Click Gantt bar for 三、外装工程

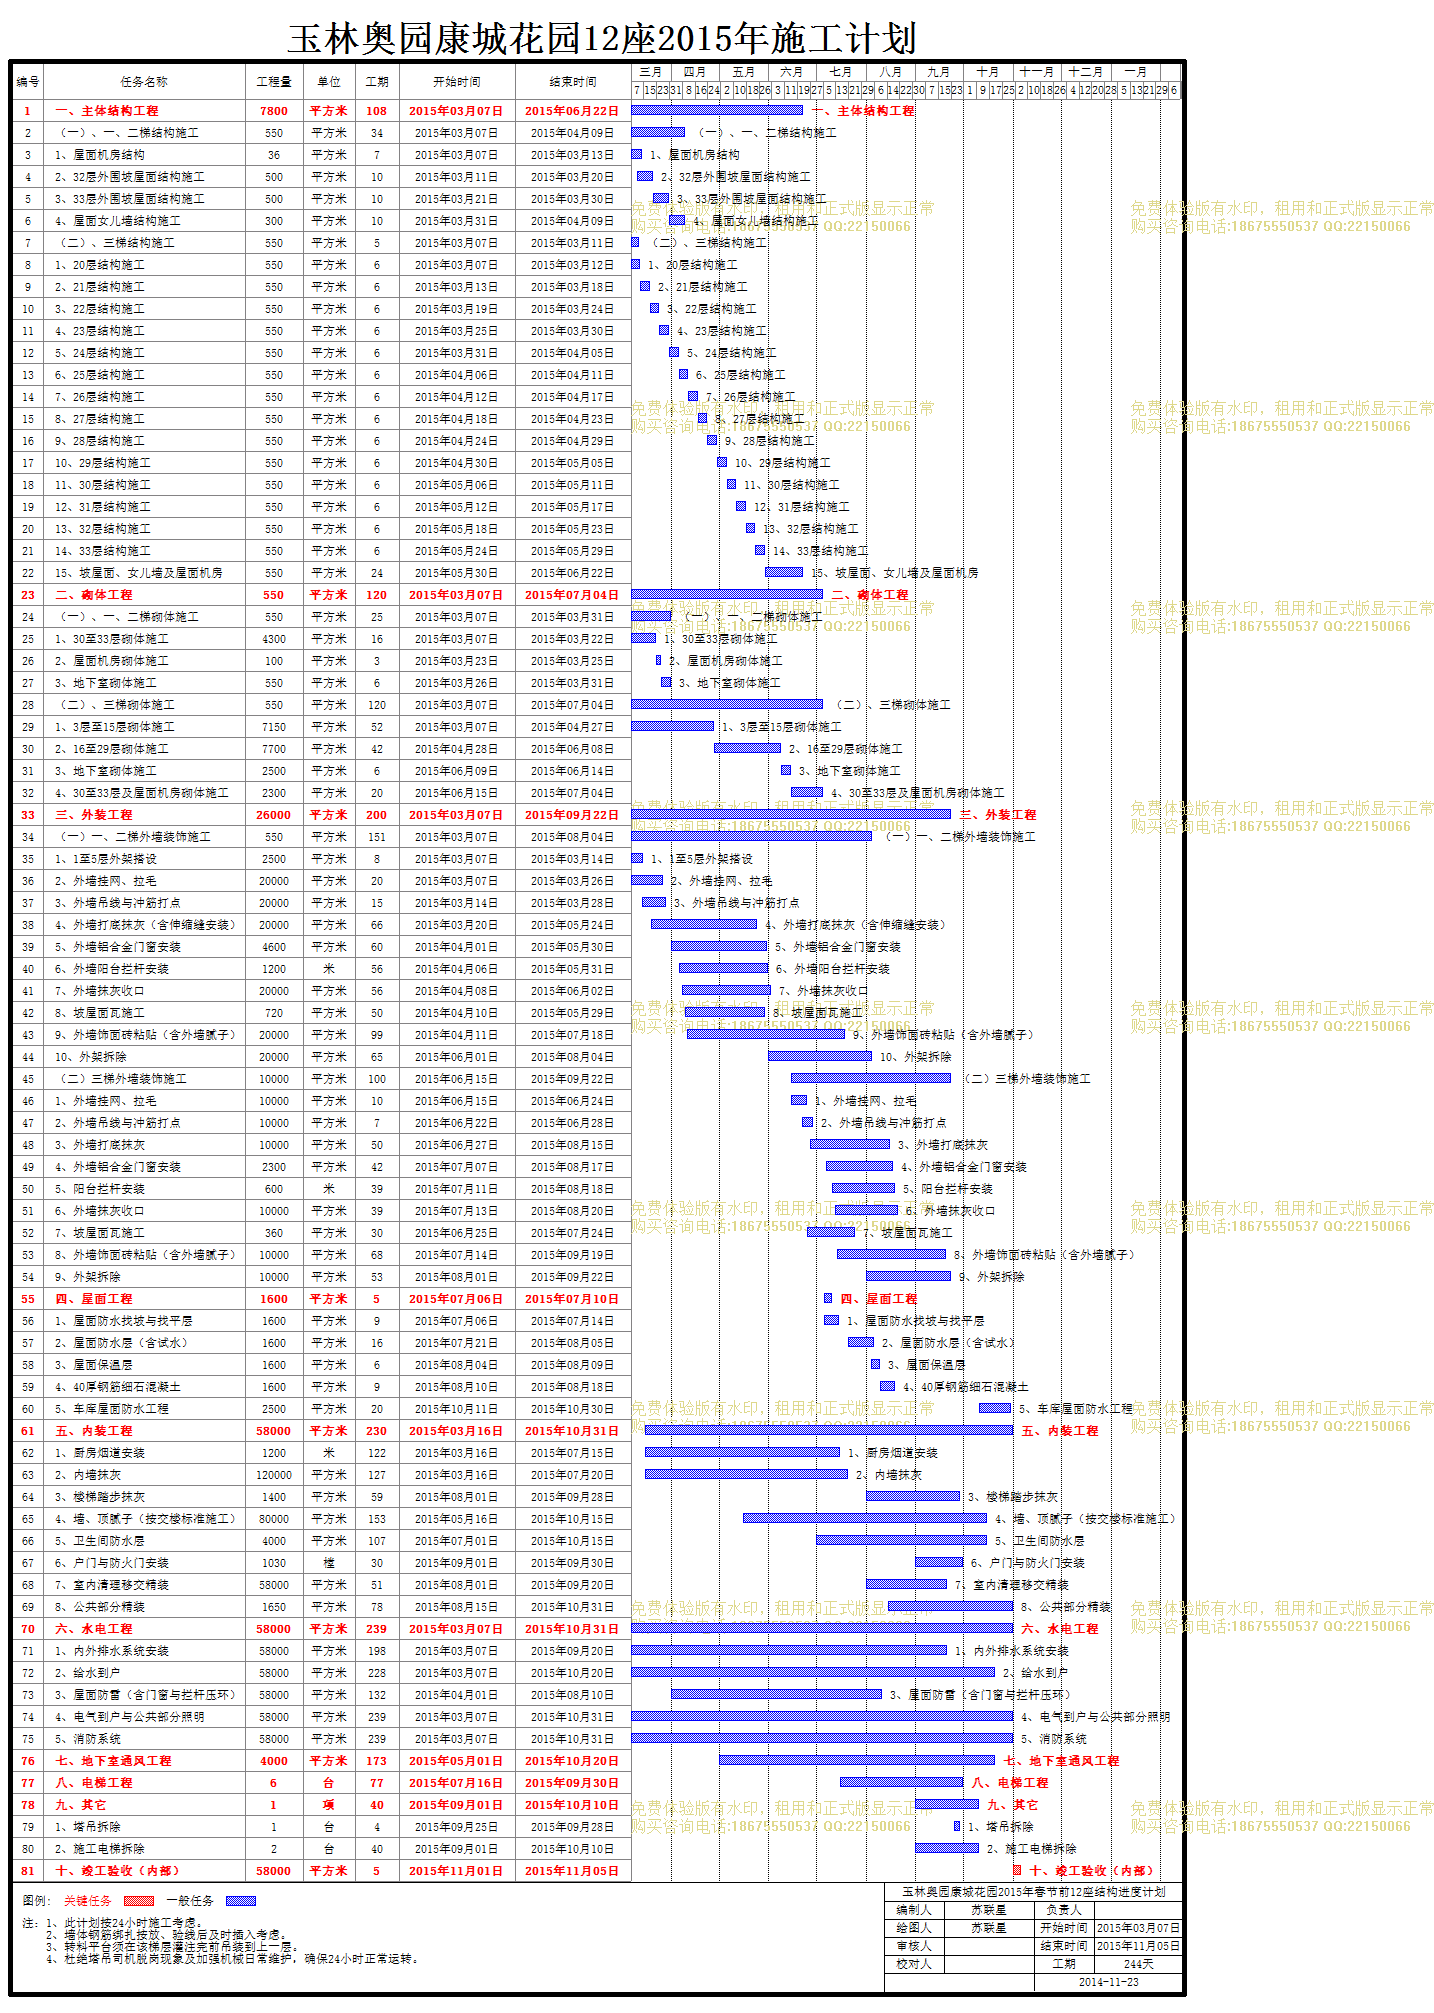point(791,815)
